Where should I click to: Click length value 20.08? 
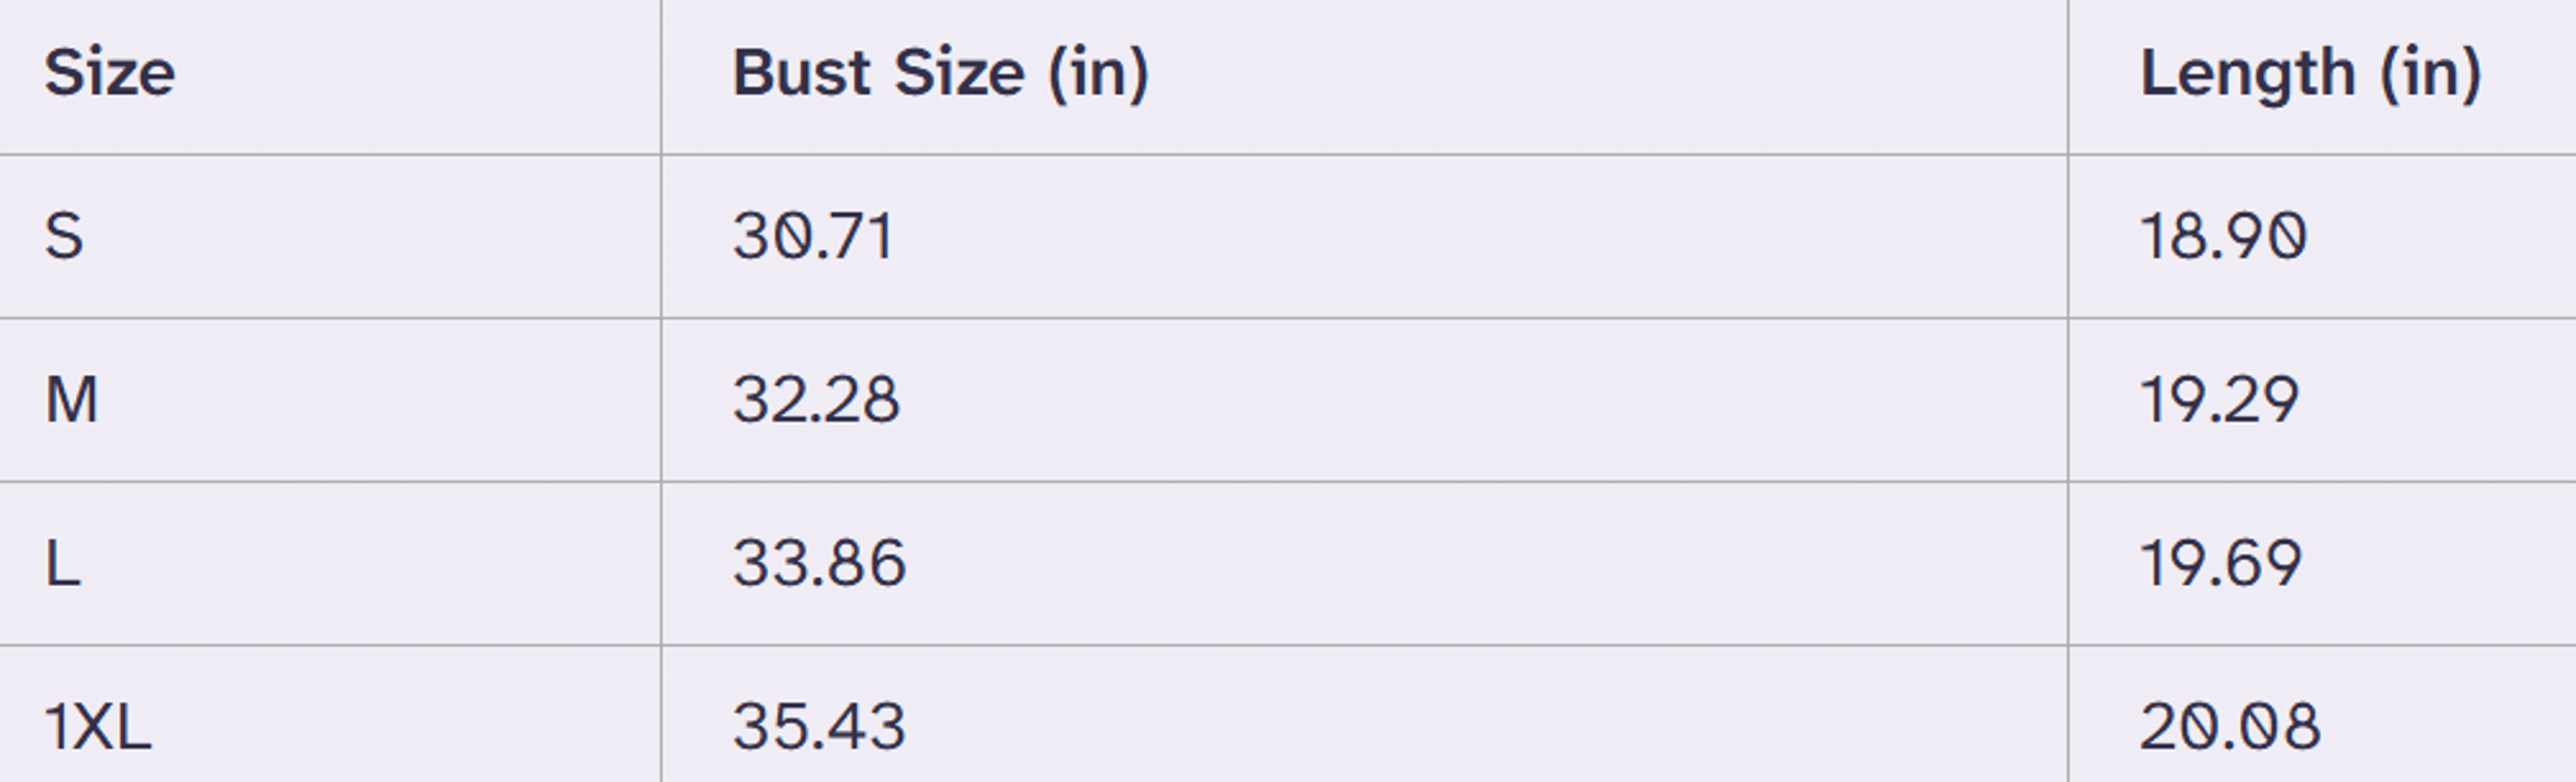[x=2230, y=726]
